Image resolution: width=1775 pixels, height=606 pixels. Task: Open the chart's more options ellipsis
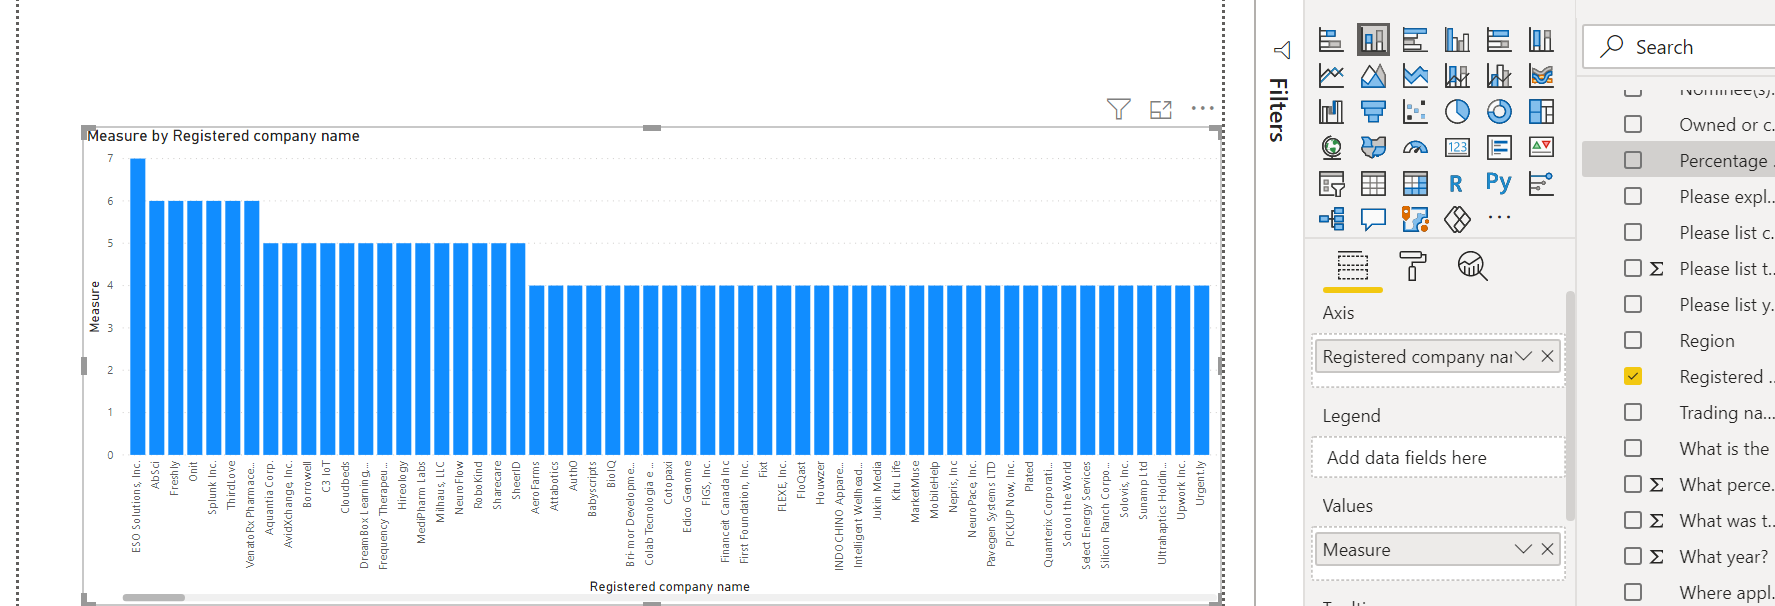1203,108
